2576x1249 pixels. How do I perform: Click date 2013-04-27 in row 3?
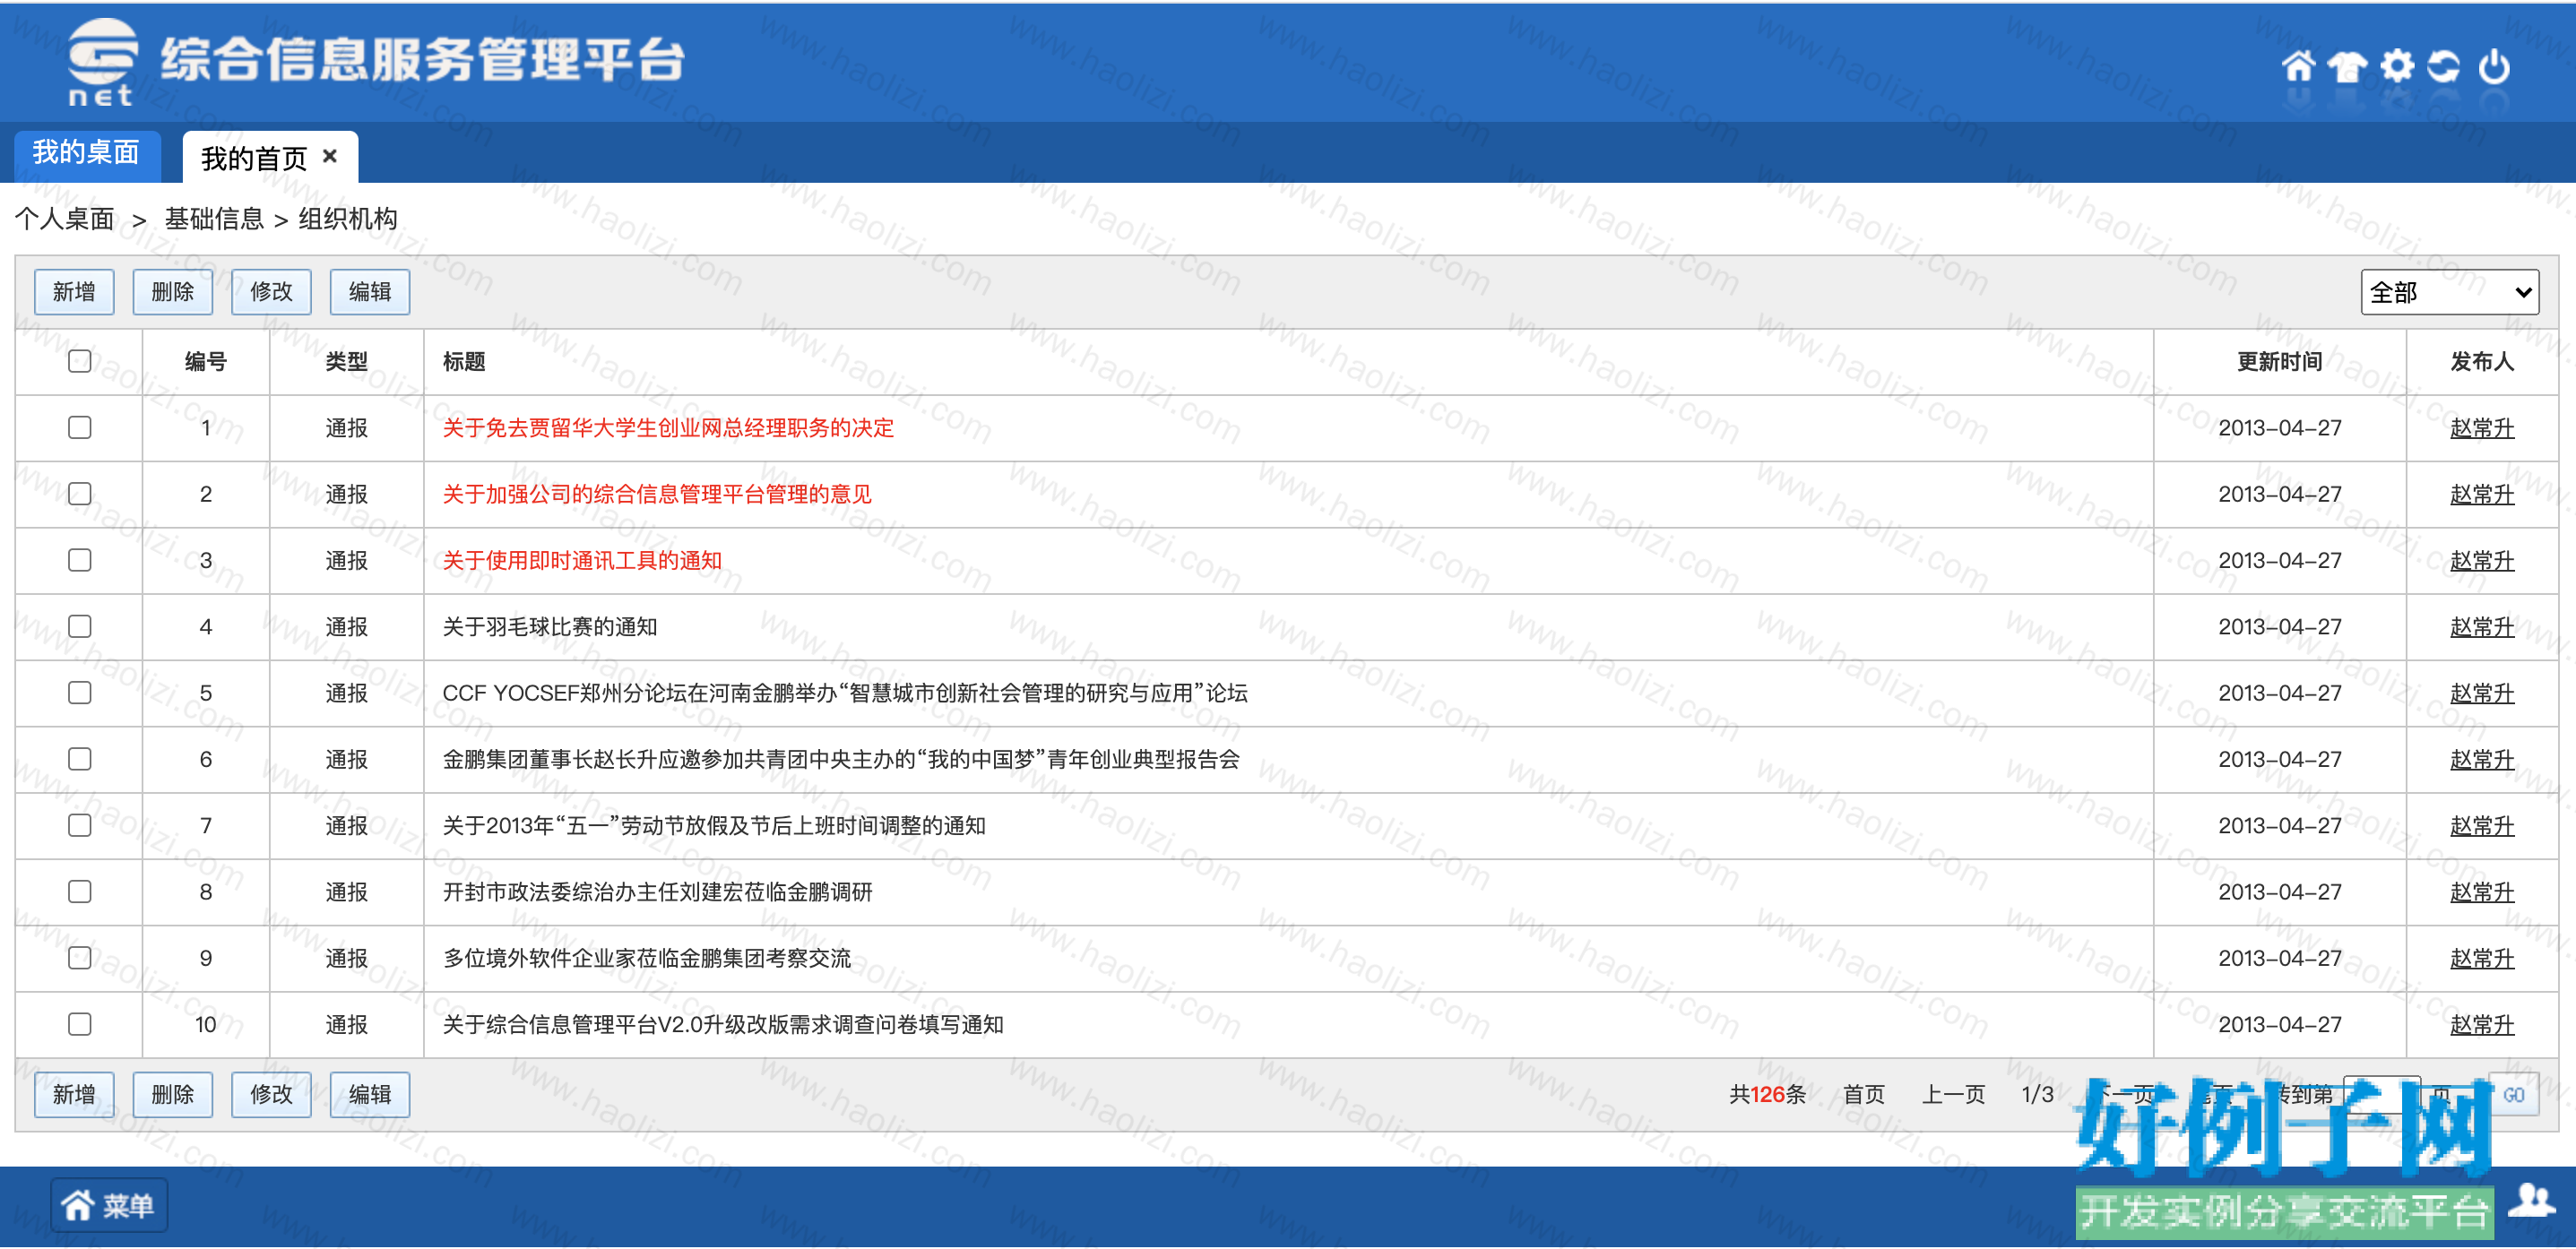[x=2280, y=560]
